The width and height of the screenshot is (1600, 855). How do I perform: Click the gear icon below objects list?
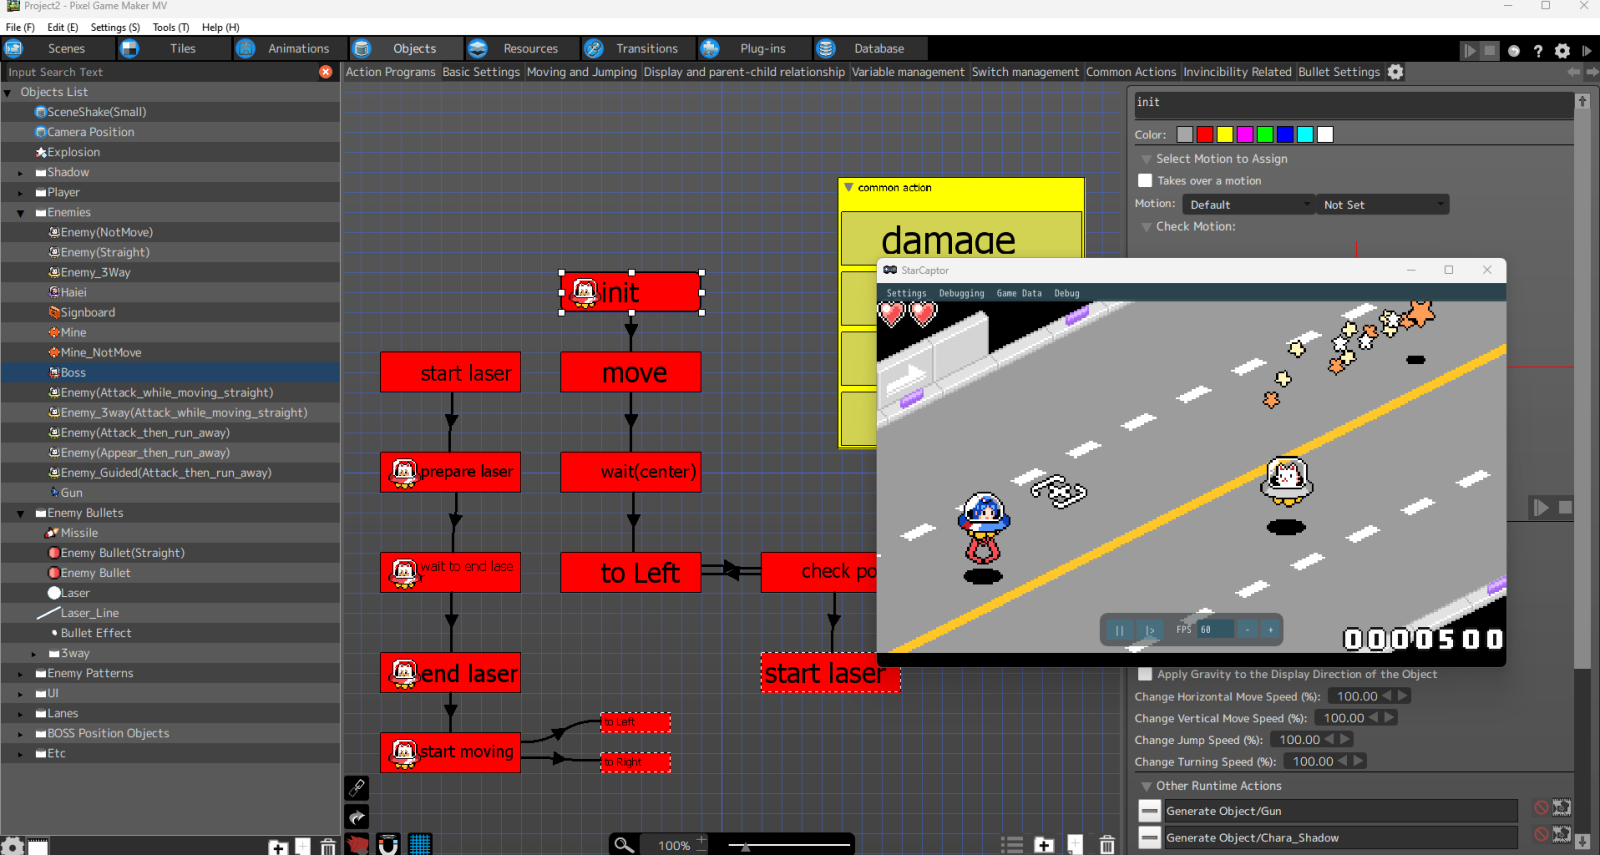coord(11,846)
